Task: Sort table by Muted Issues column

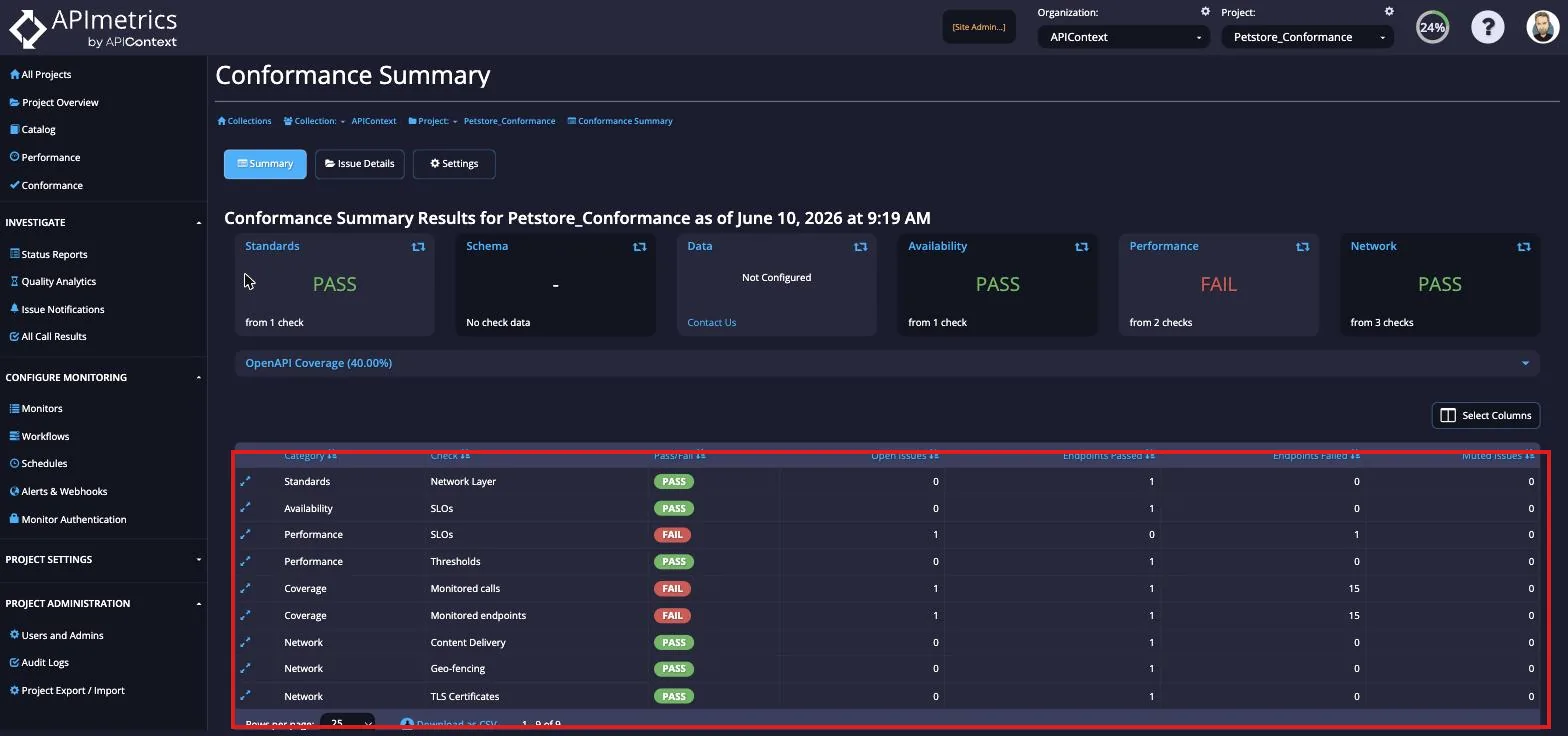Action: tap(1498, 456)
